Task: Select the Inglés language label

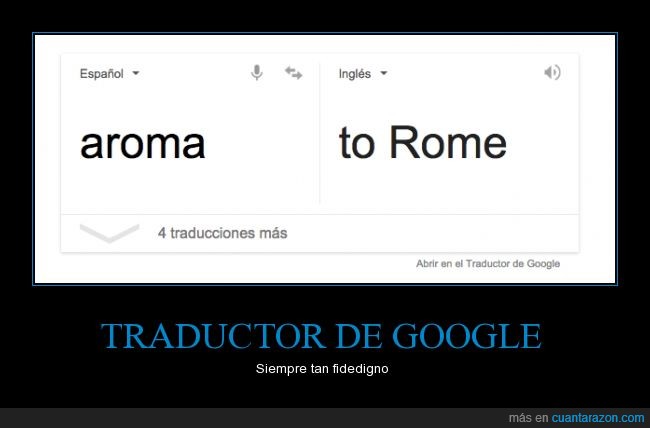Action: [x=354, y=74]
